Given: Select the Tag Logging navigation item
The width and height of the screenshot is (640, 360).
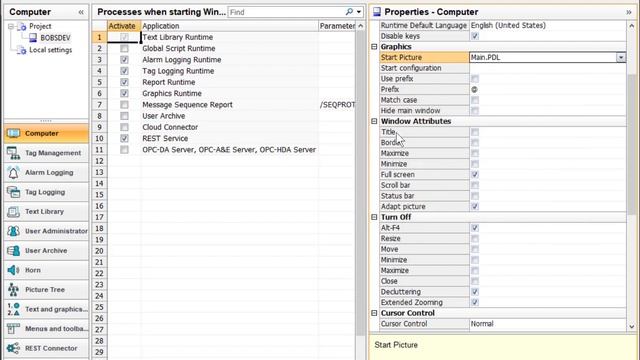Looking at the screenshot, I should (46, 192).
